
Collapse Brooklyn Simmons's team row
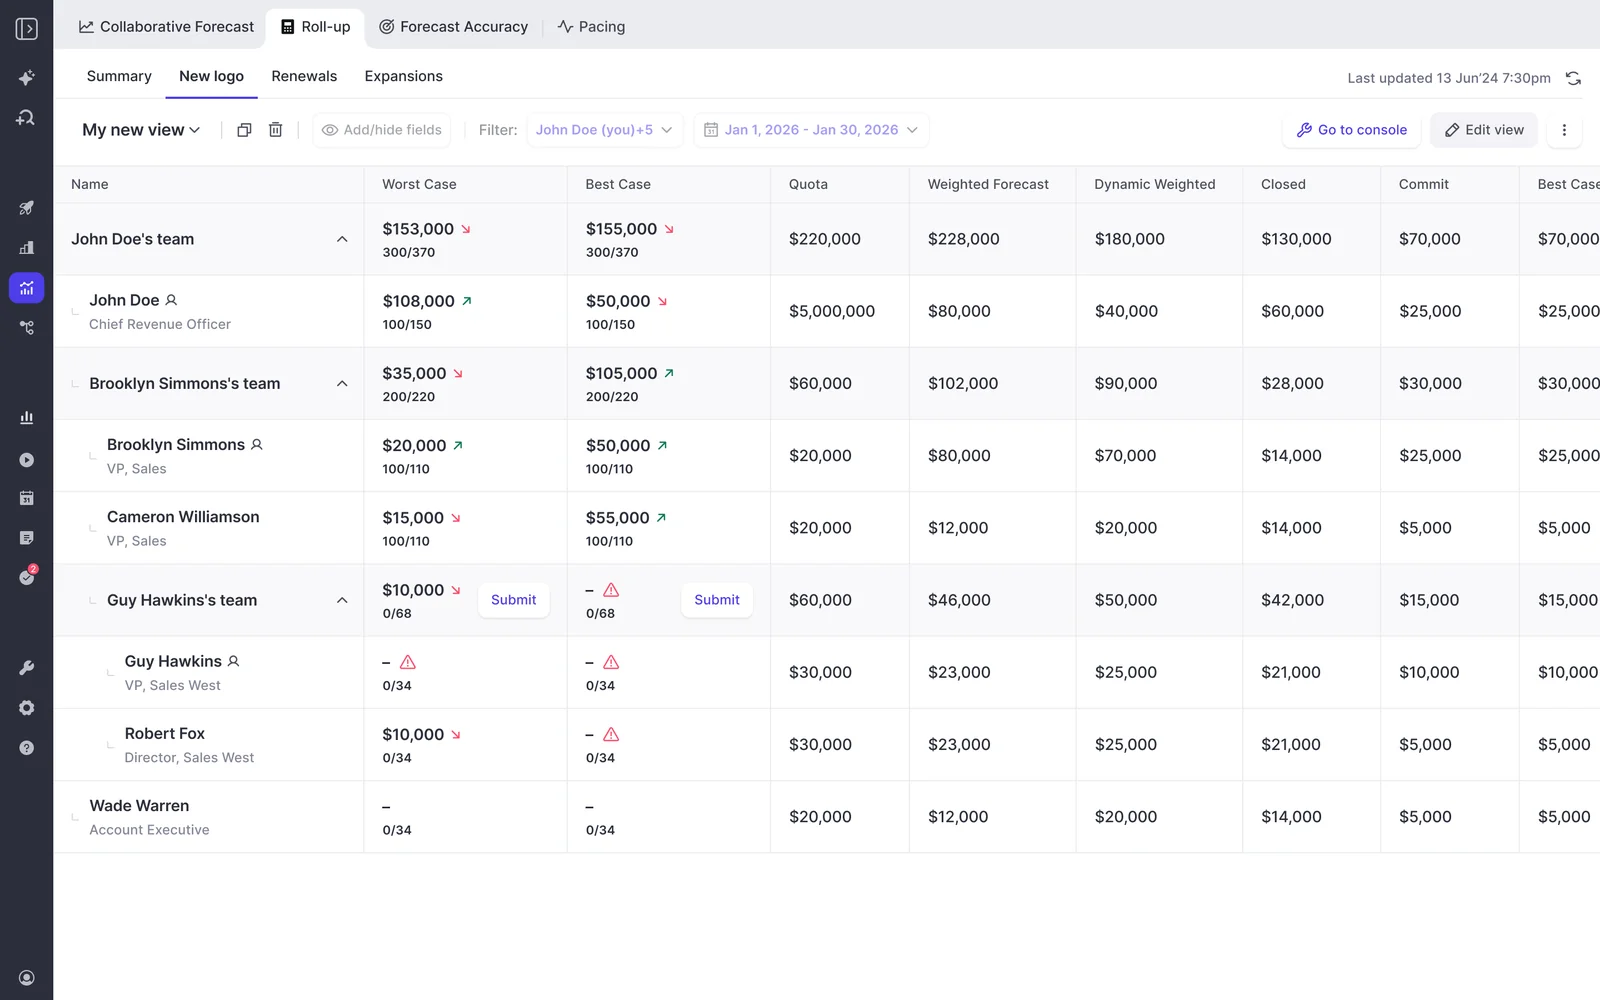[342, 384]
